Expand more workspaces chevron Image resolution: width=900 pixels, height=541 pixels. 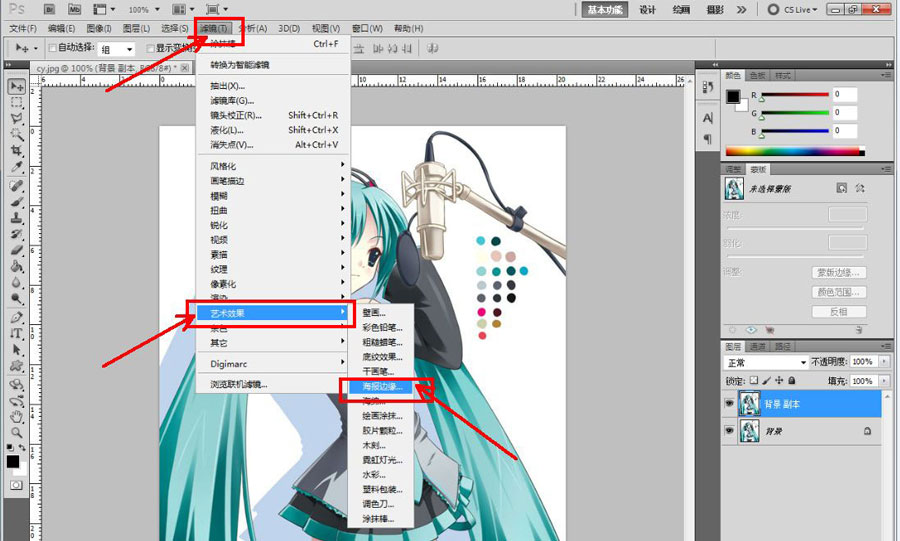(x=742, y=10)
